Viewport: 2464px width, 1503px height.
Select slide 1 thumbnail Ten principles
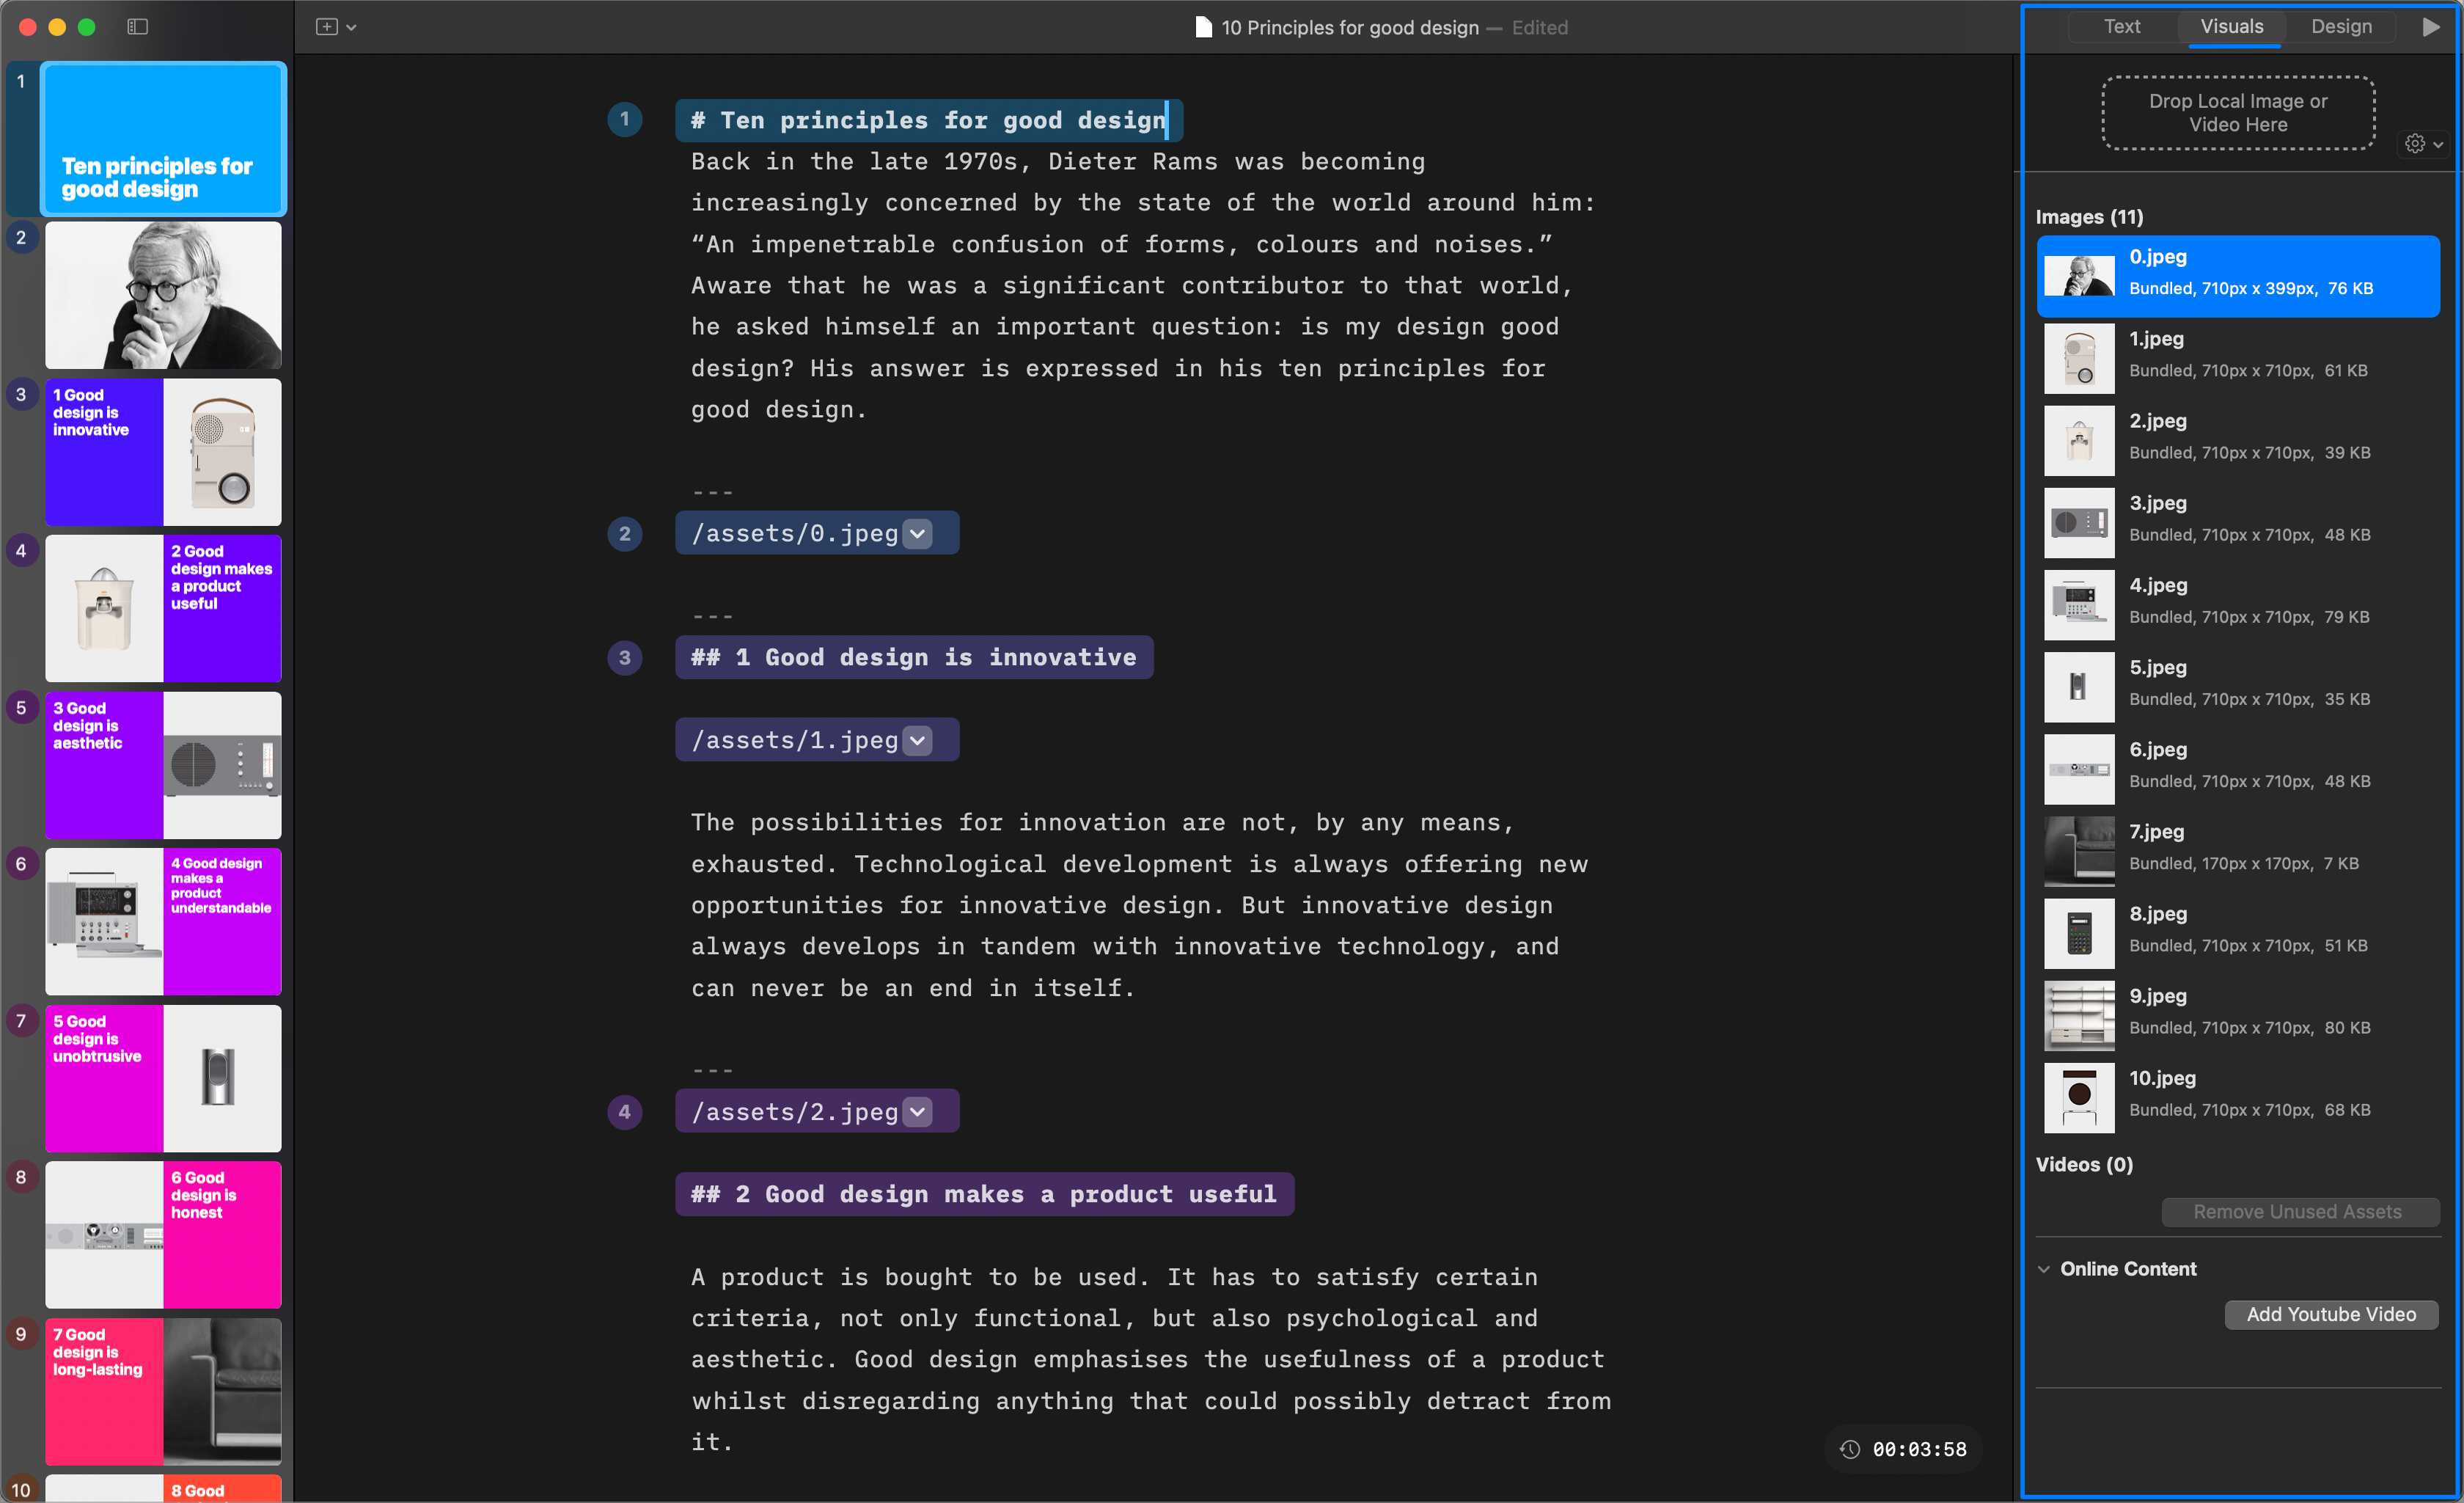tap(163, 139)
